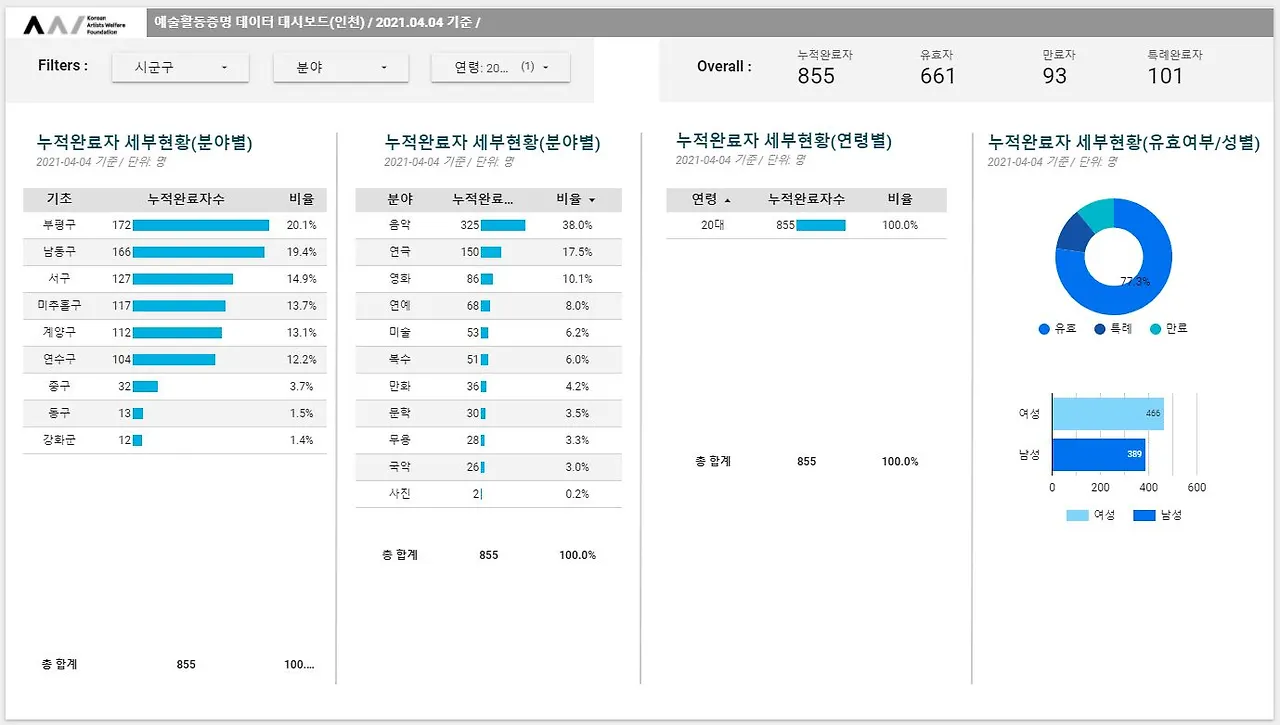This screenshot has width=1280, height=725.
Task: Click the 특례 legend dot under the donut chart
Action: click(1100, 328)
